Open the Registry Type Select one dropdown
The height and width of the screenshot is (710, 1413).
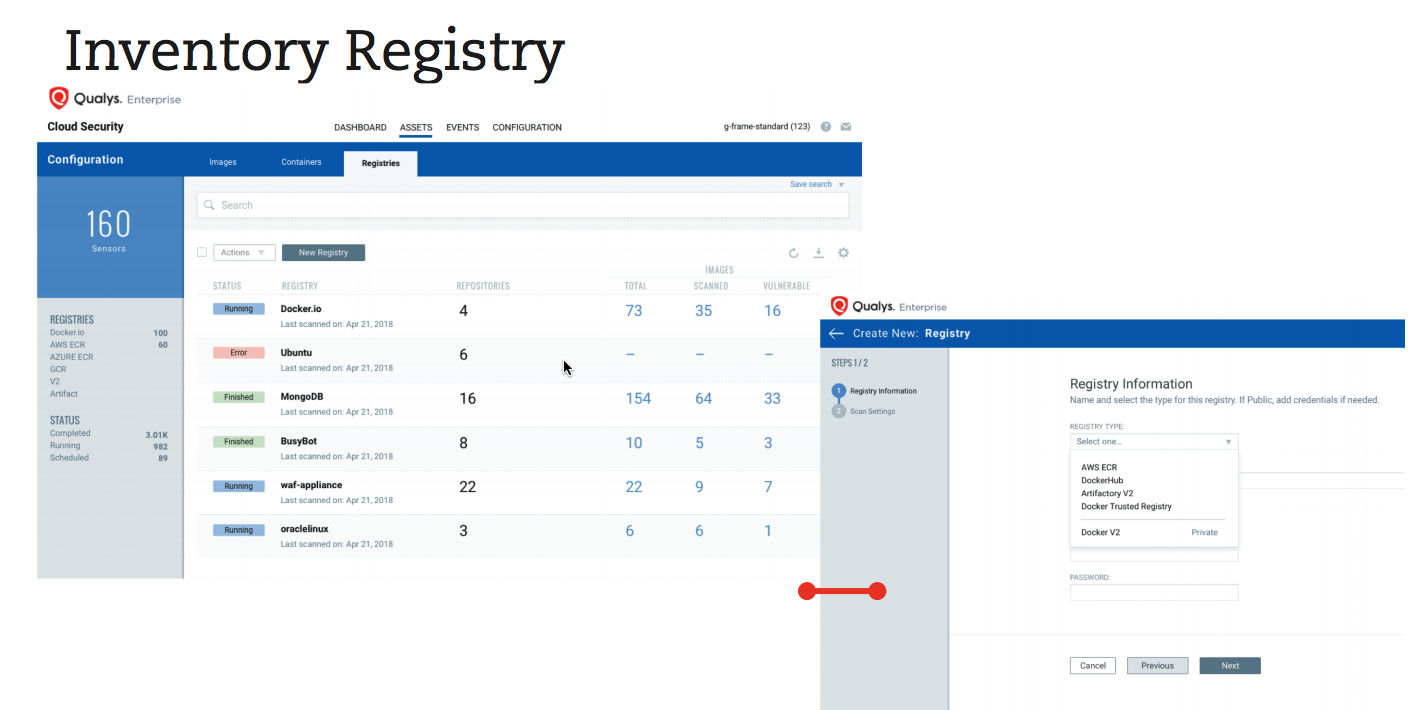(1154, 441)
